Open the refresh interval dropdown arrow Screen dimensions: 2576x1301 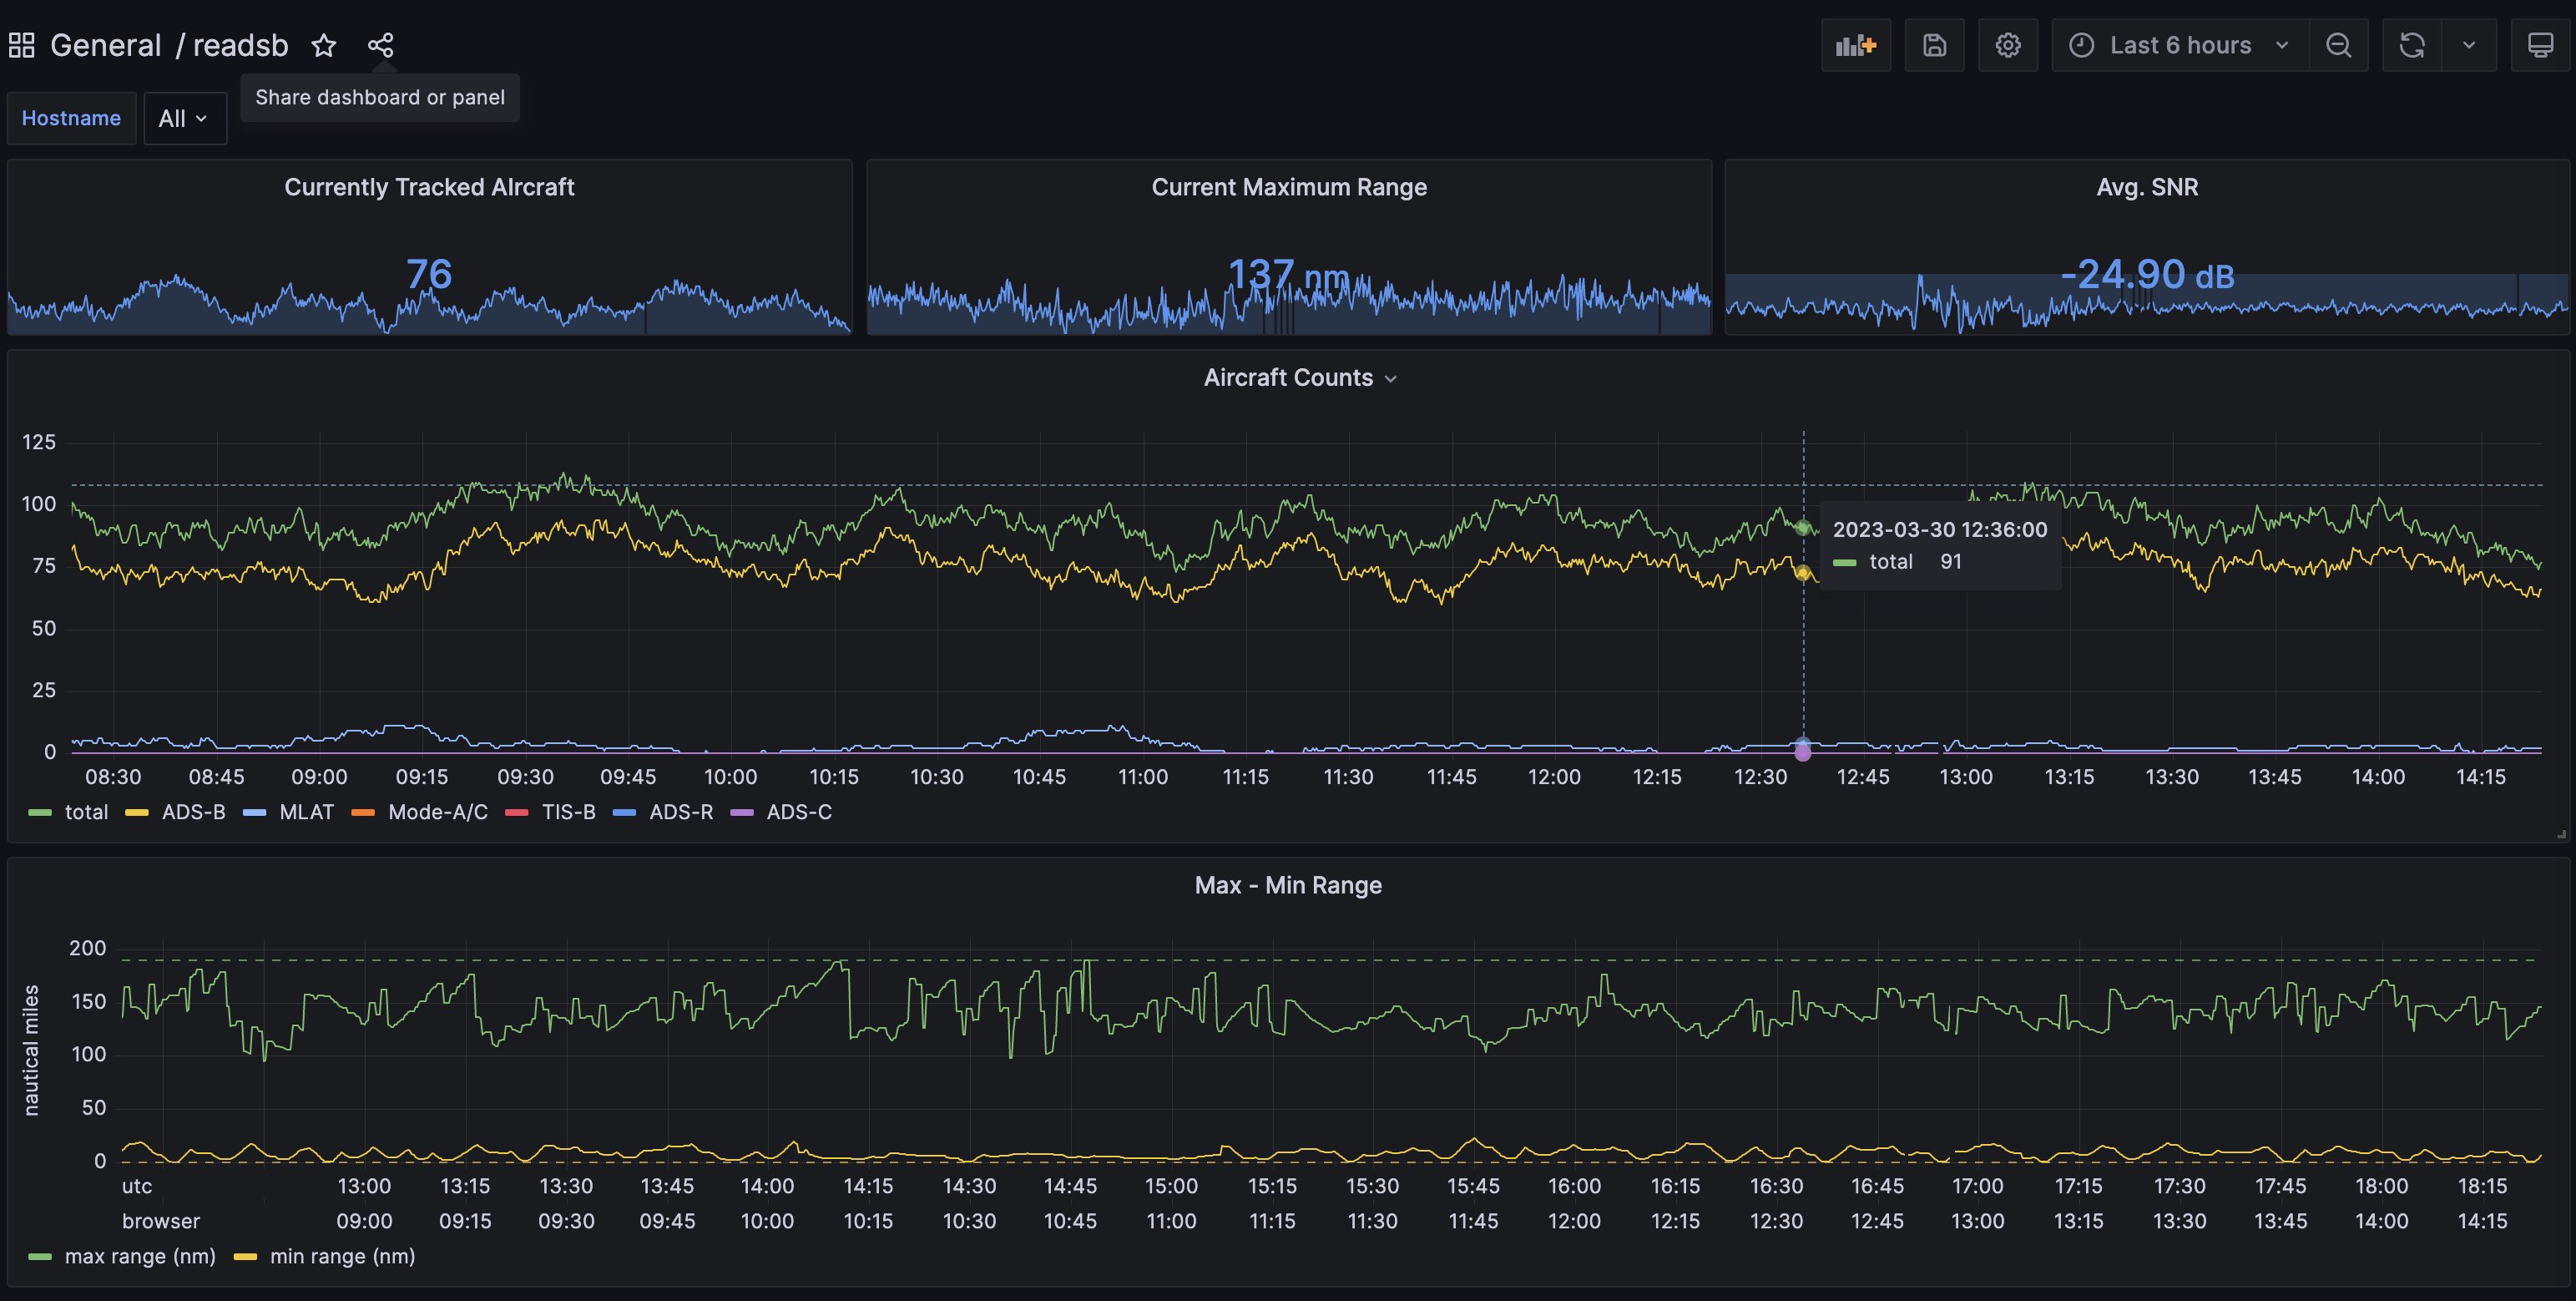point(2469,45)
